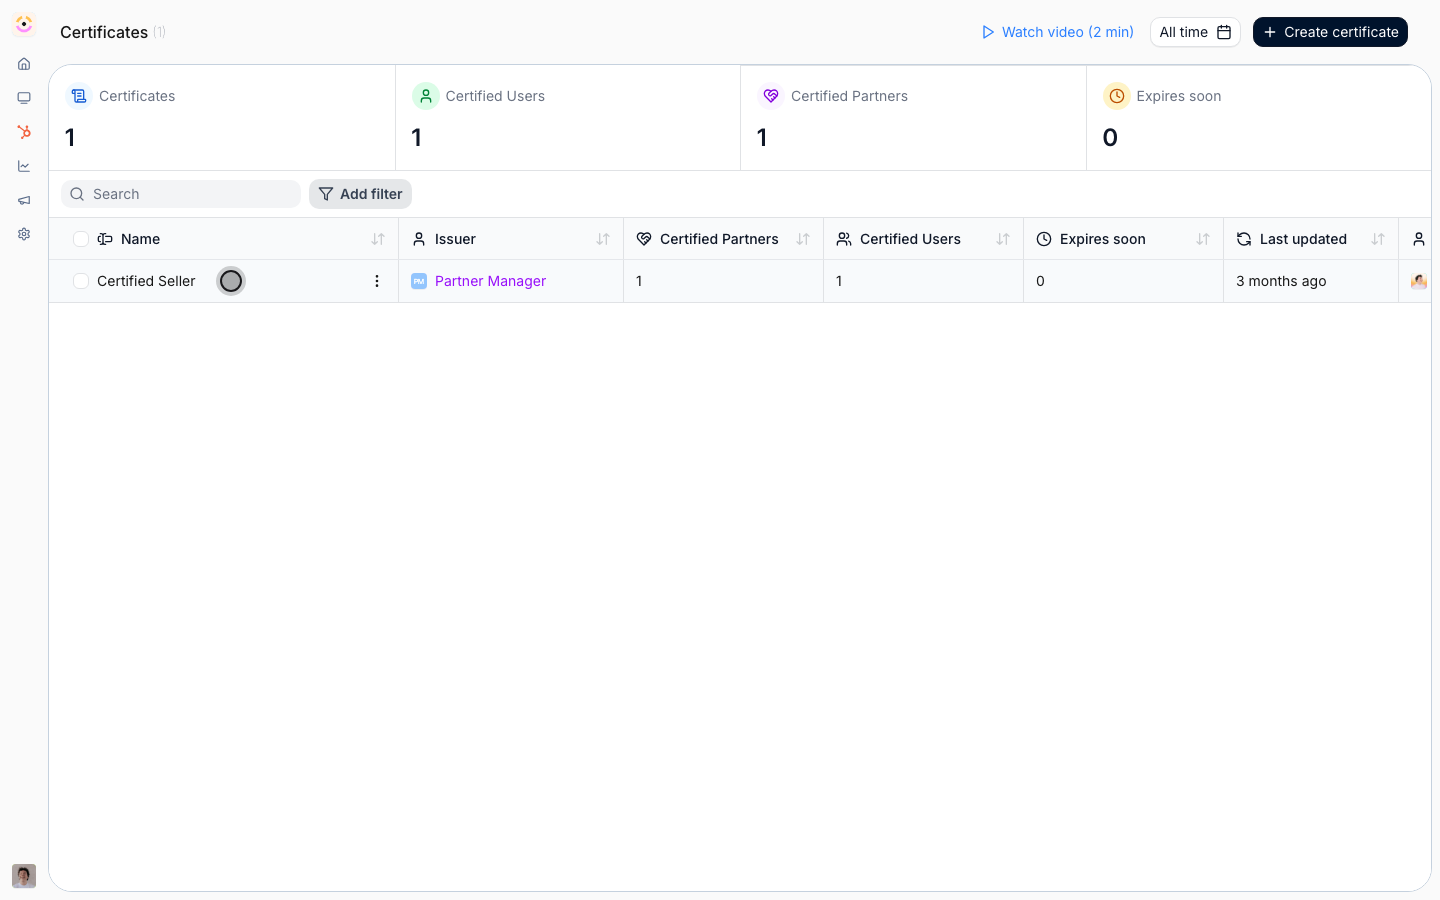Open the user profile avatar in the sidebar

click(24, 876)
